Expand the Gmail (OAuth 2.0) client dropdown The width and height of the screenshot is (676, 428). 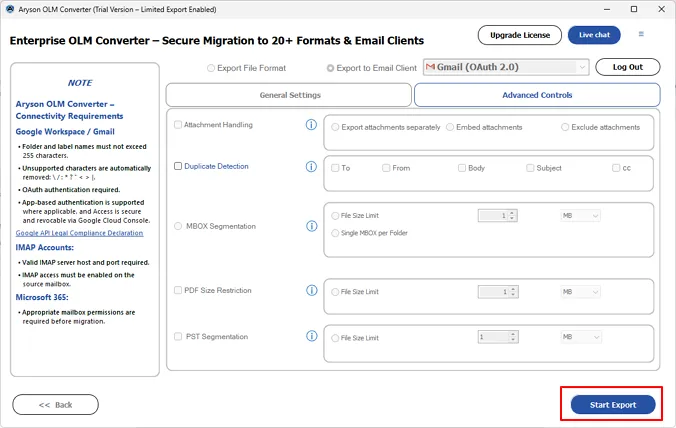(x=582, y=67)
